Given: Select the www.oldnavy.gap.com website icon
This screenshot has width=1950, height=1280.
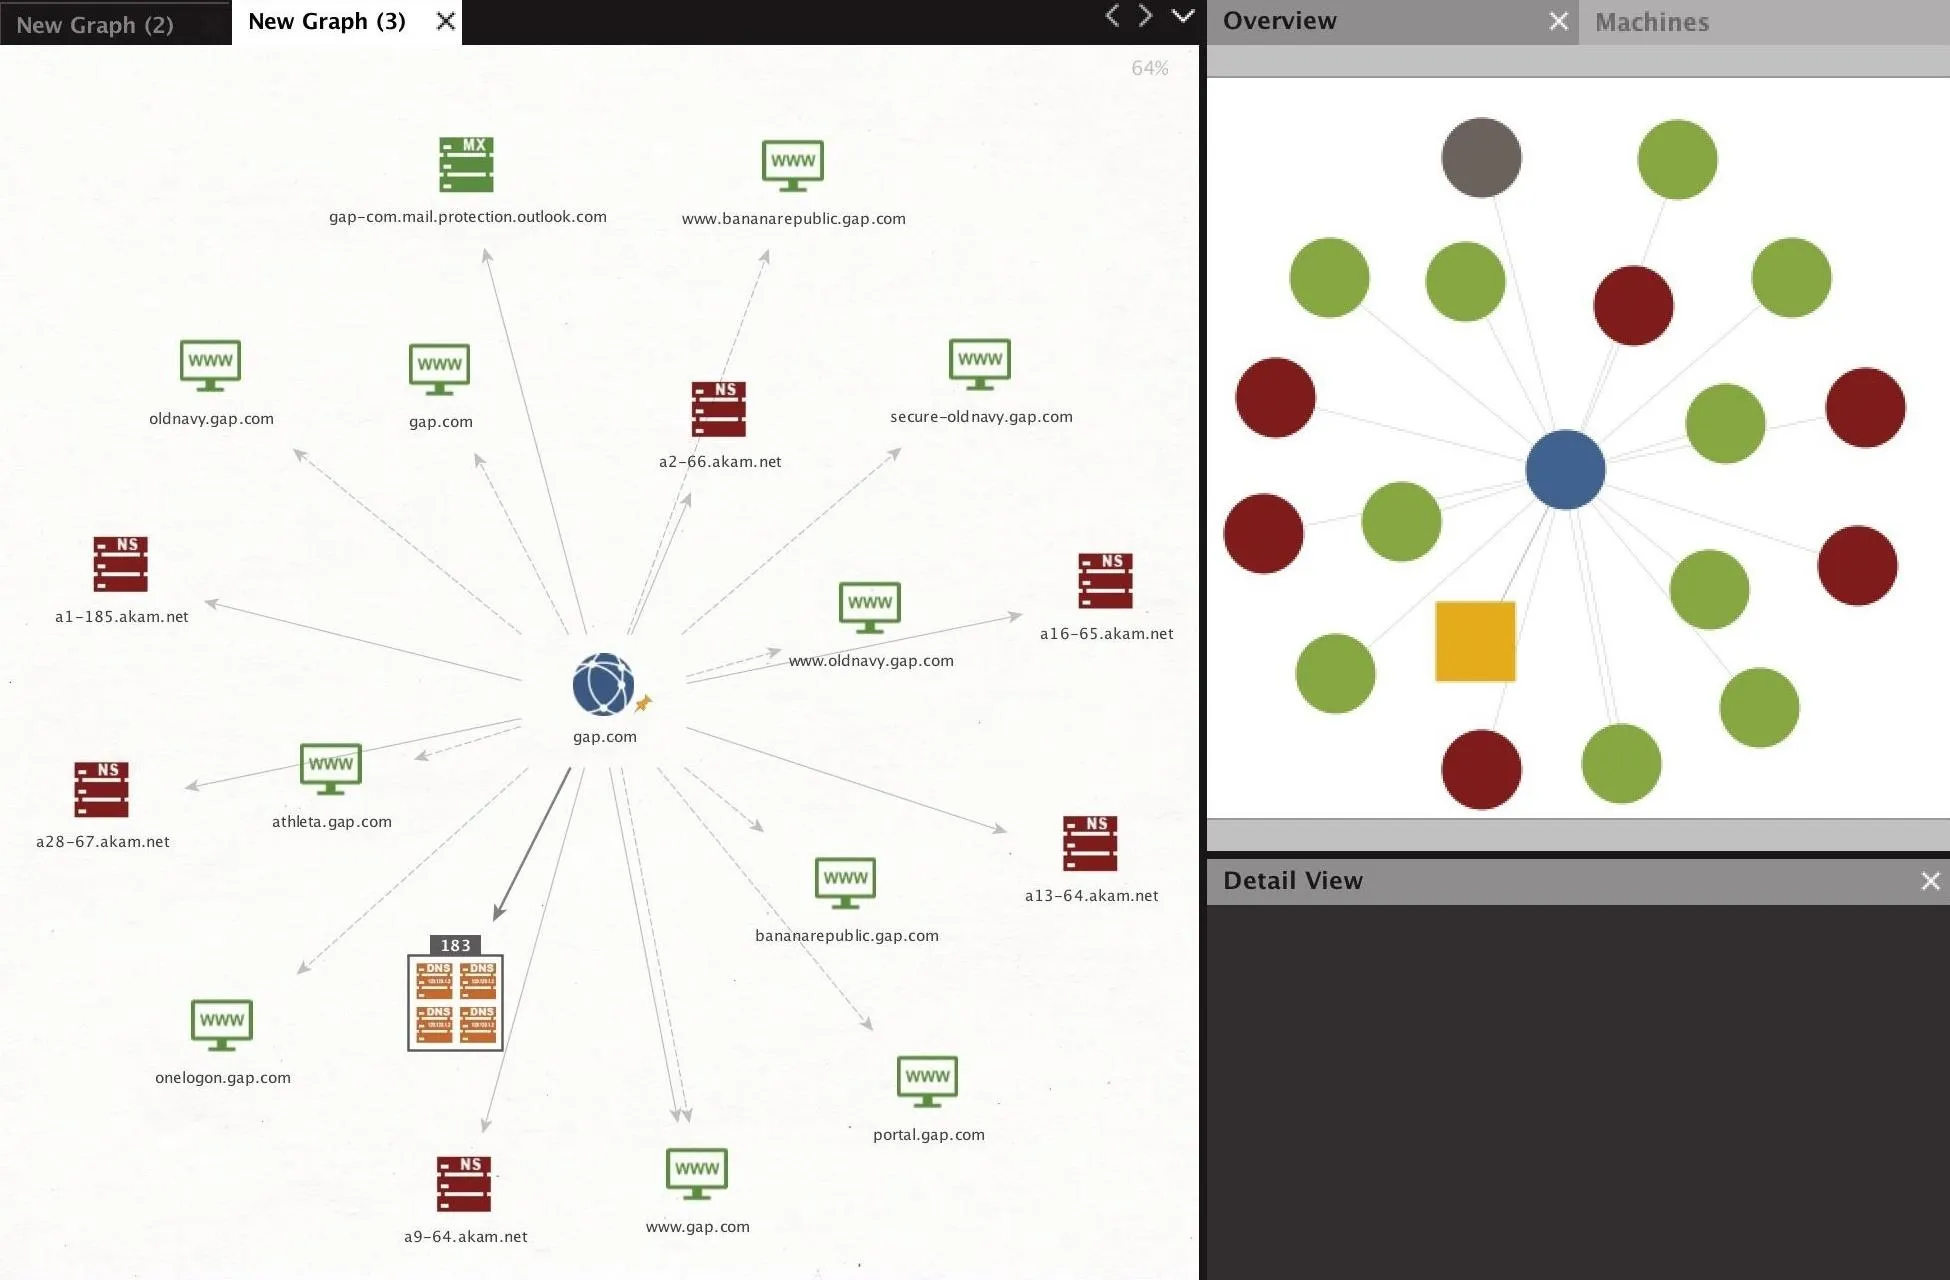Looking at the screenshot, I should 869,608.
